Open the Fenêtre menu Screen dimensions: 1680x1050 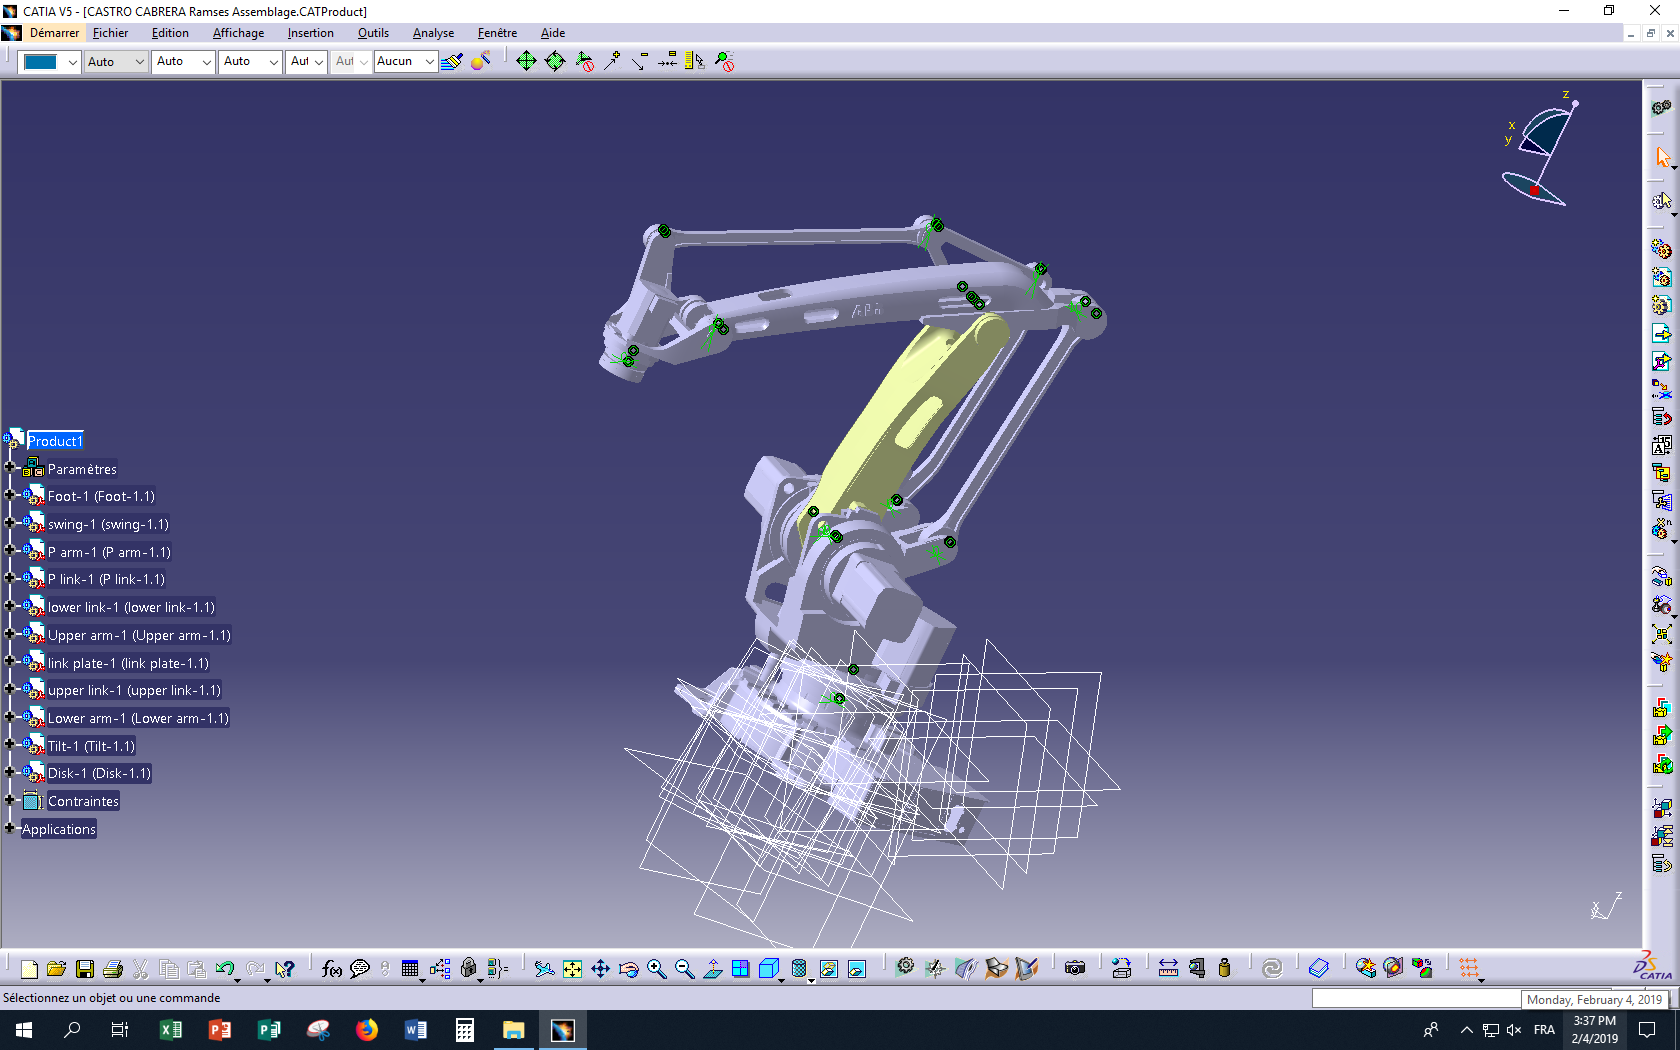pos(497,33)
